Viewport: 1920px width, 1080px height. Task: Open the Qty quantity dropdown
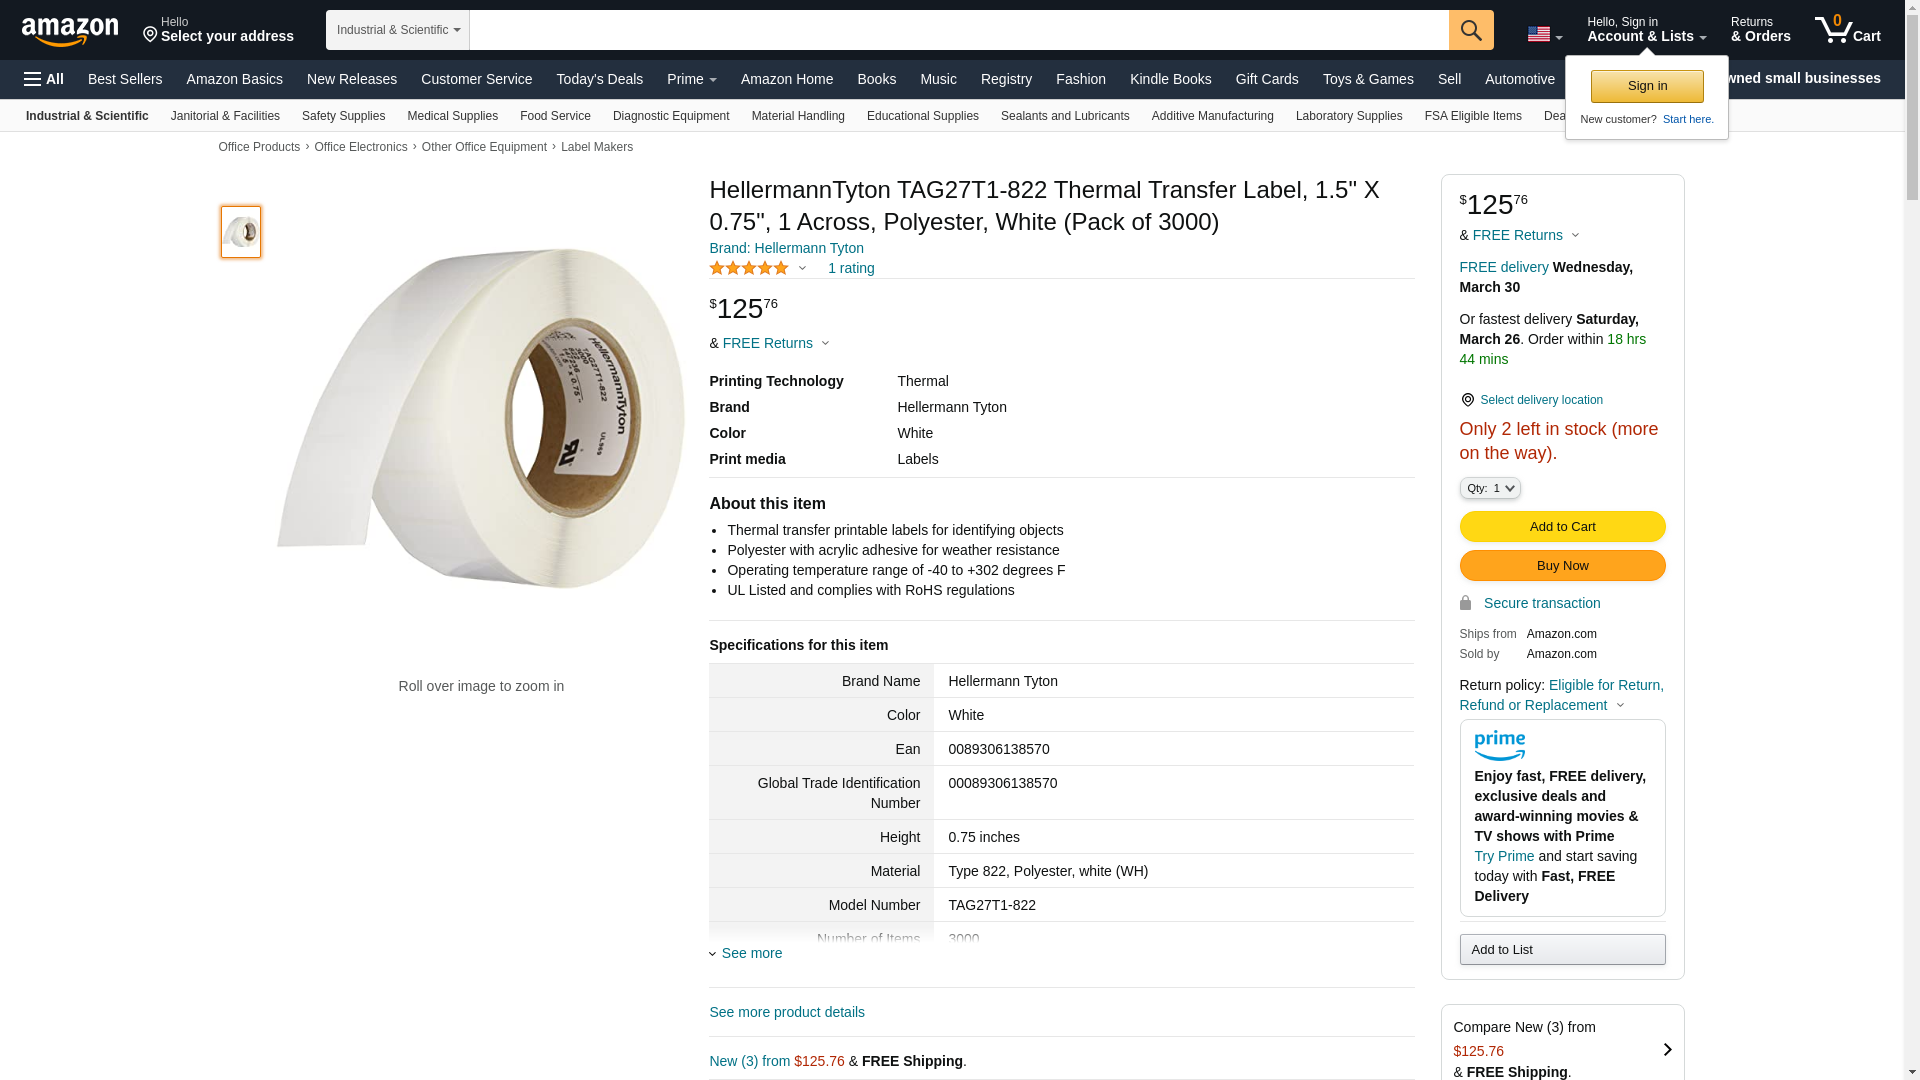[1490, 488]
